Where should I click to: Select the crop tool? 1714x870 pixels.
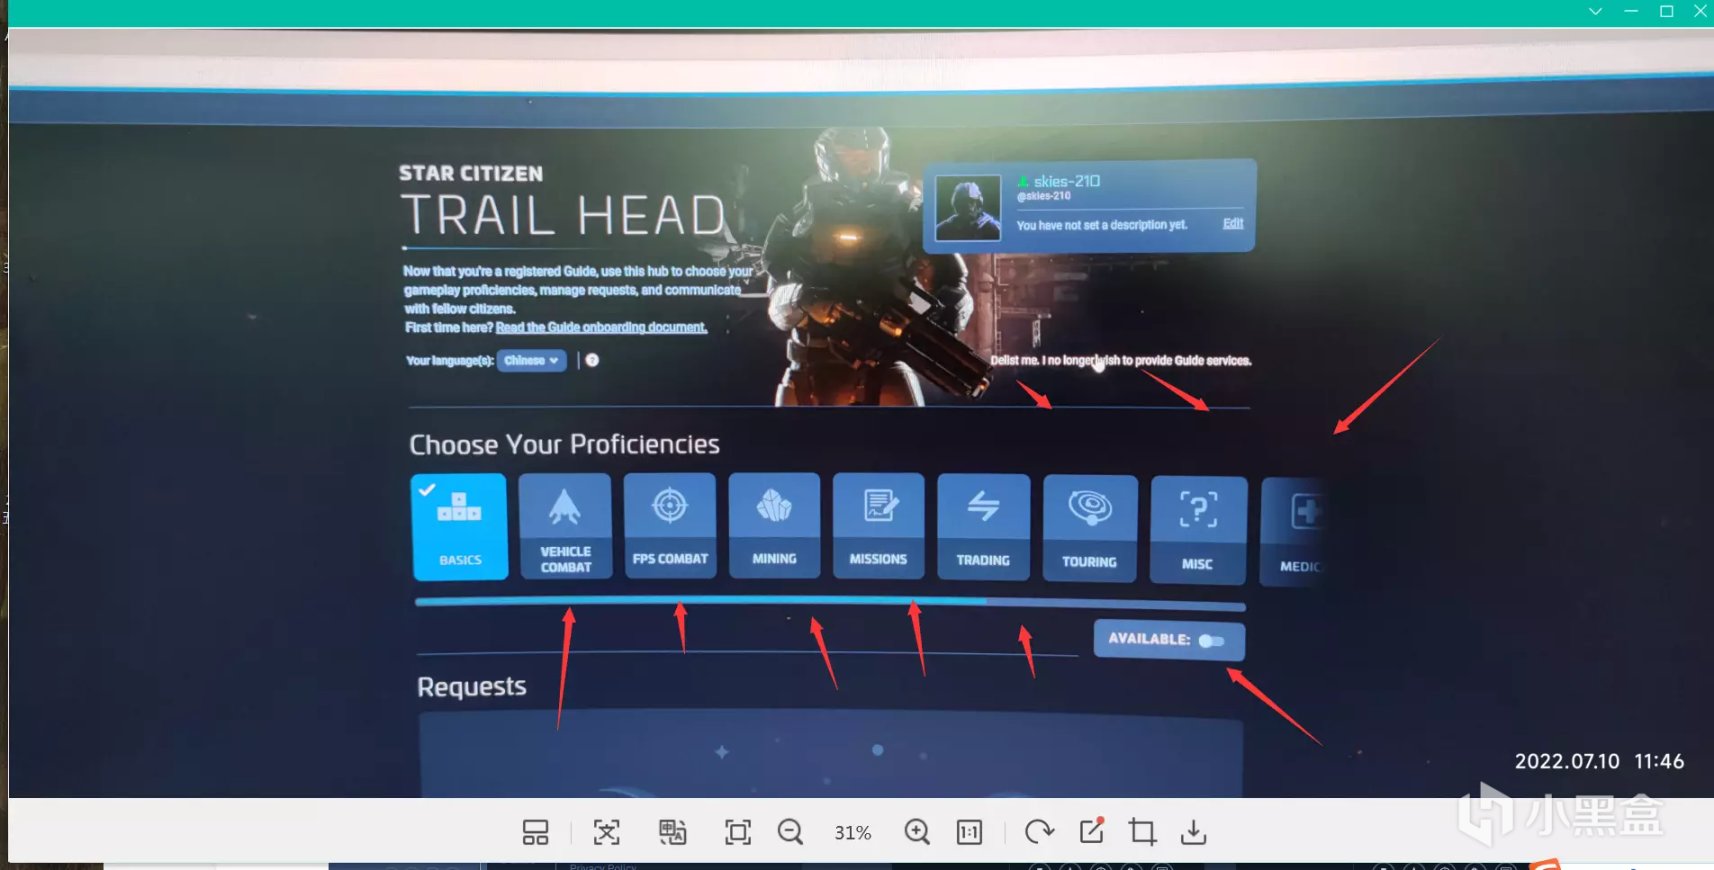[1142, 832]
